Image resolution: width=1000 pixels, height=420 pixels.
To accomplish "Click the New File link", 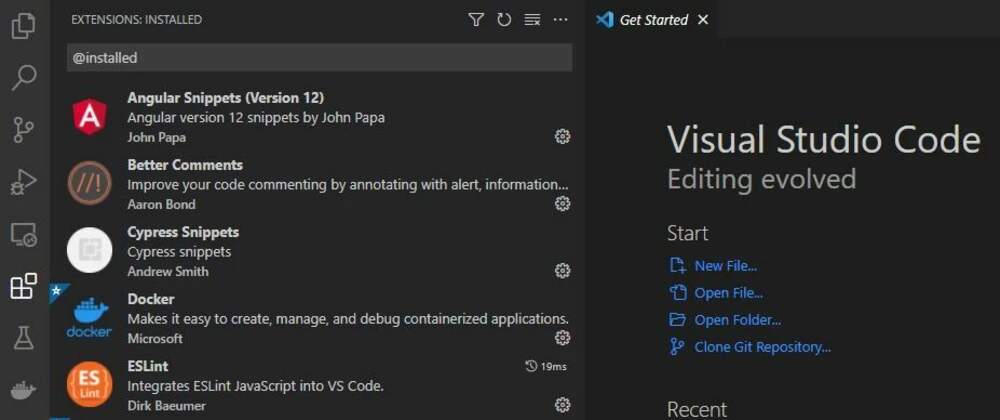I will [x=725, y=266].
